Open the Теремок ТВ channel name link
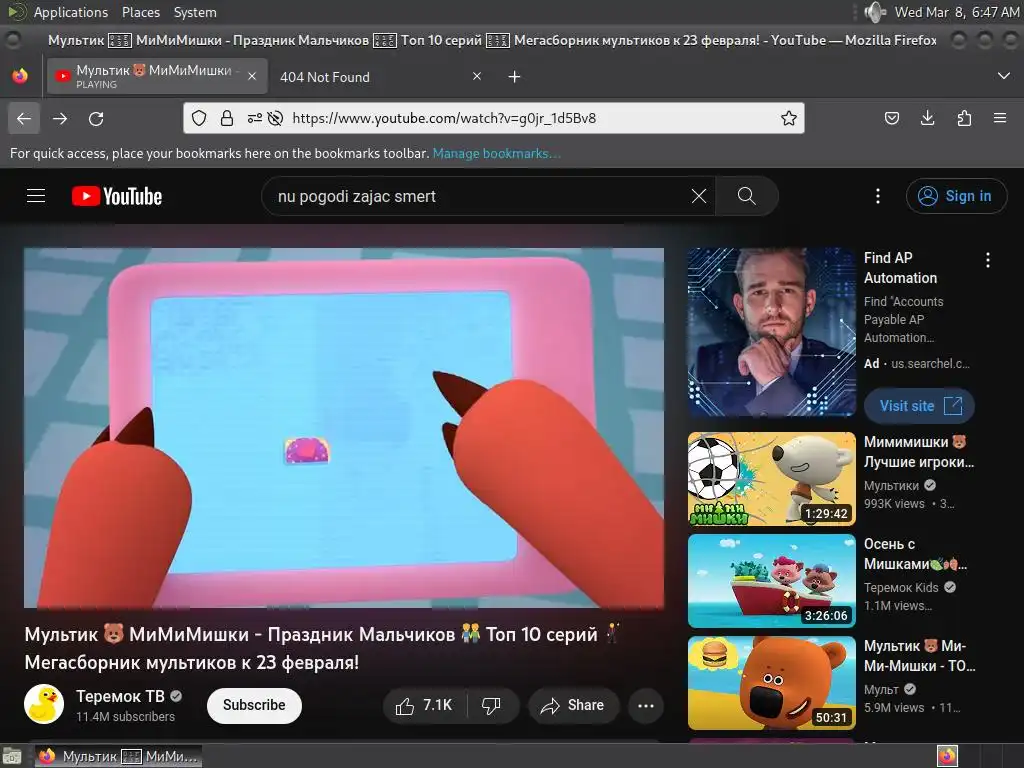Image resolution: width=1024 pixels, height=768 pixels. (120, 696)
